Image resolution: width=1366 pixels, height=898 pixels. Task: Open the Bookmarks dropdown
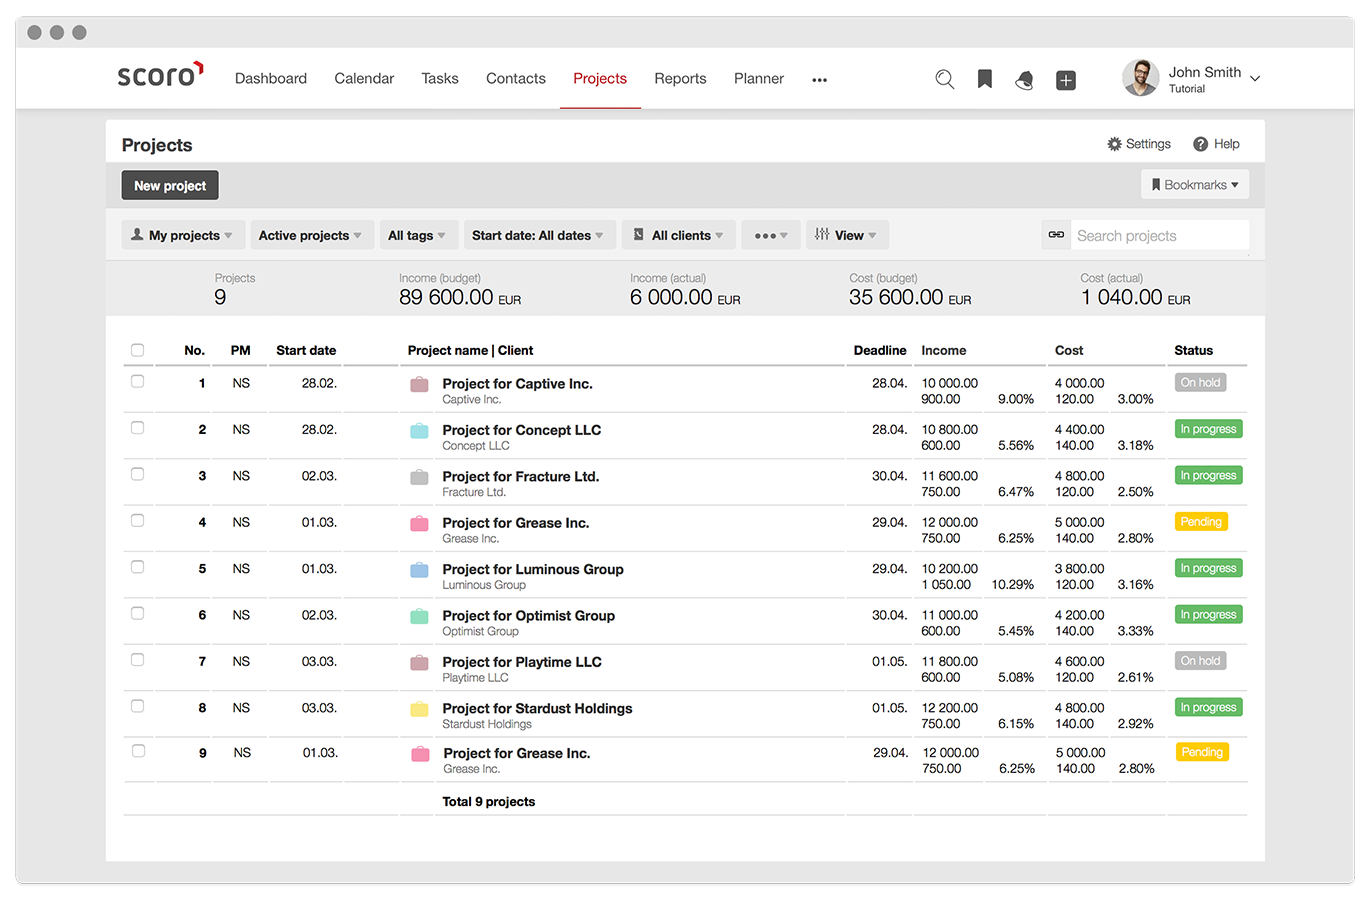[x=1195, y=185]
